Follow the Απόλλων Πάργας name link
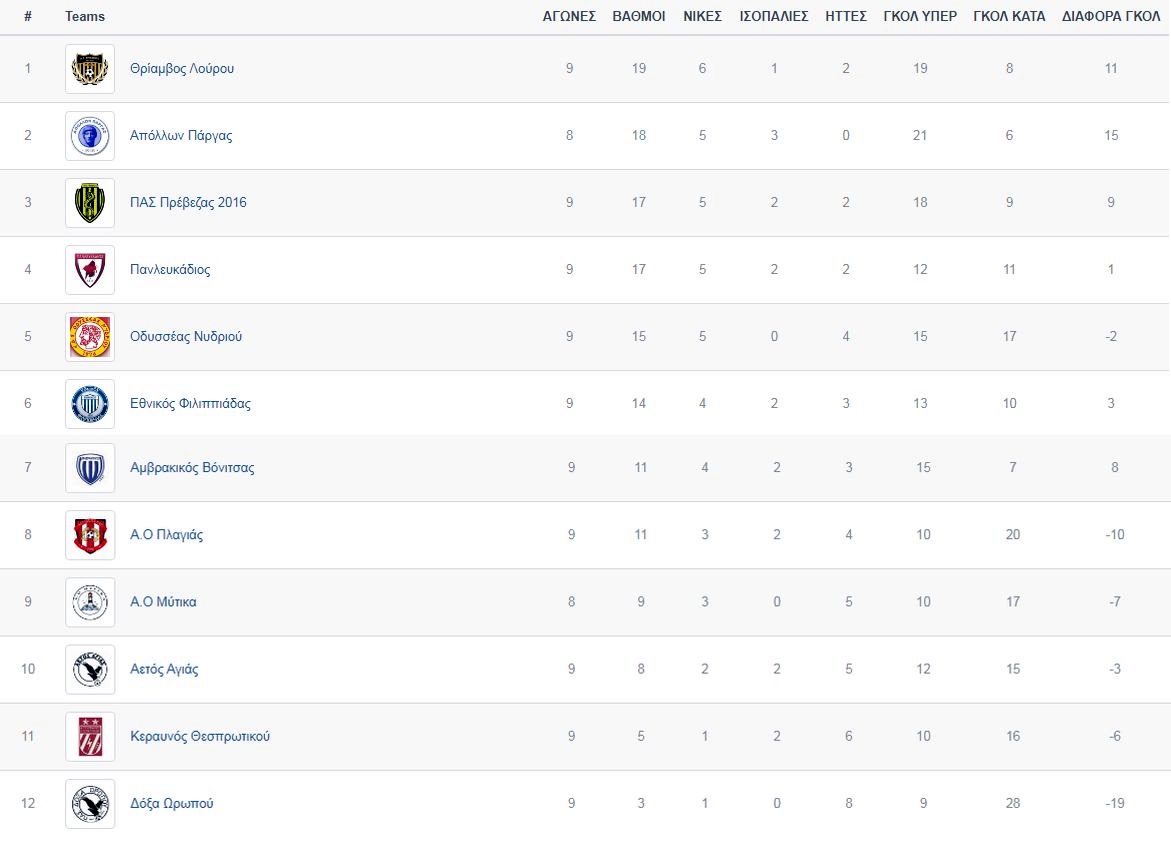The height and width of the screenshot is (845, 1171). click(181, 136)
